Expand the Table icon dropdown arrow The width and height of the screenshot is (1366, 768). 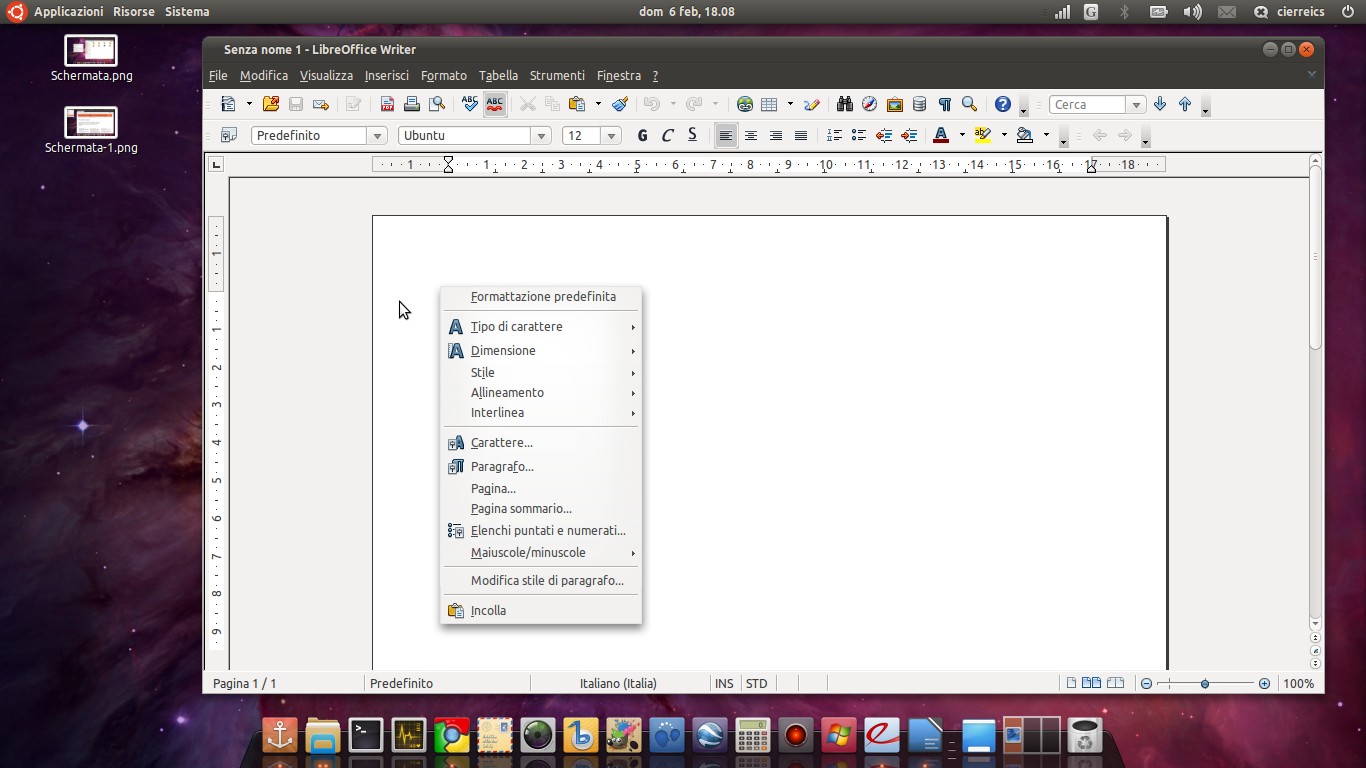(790, 104)
